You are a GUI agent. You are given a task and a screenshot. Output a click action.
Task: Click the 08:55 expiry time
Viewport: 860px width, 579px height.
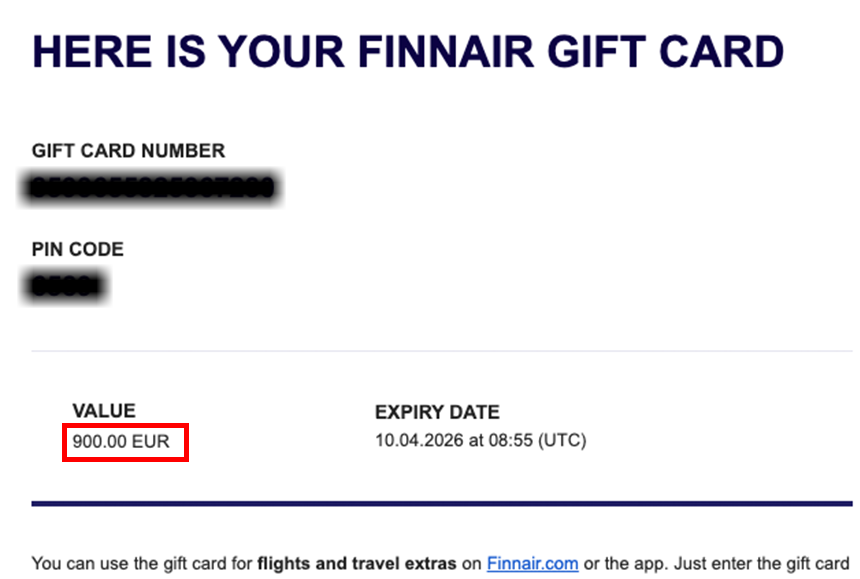[x=512, y=440]
